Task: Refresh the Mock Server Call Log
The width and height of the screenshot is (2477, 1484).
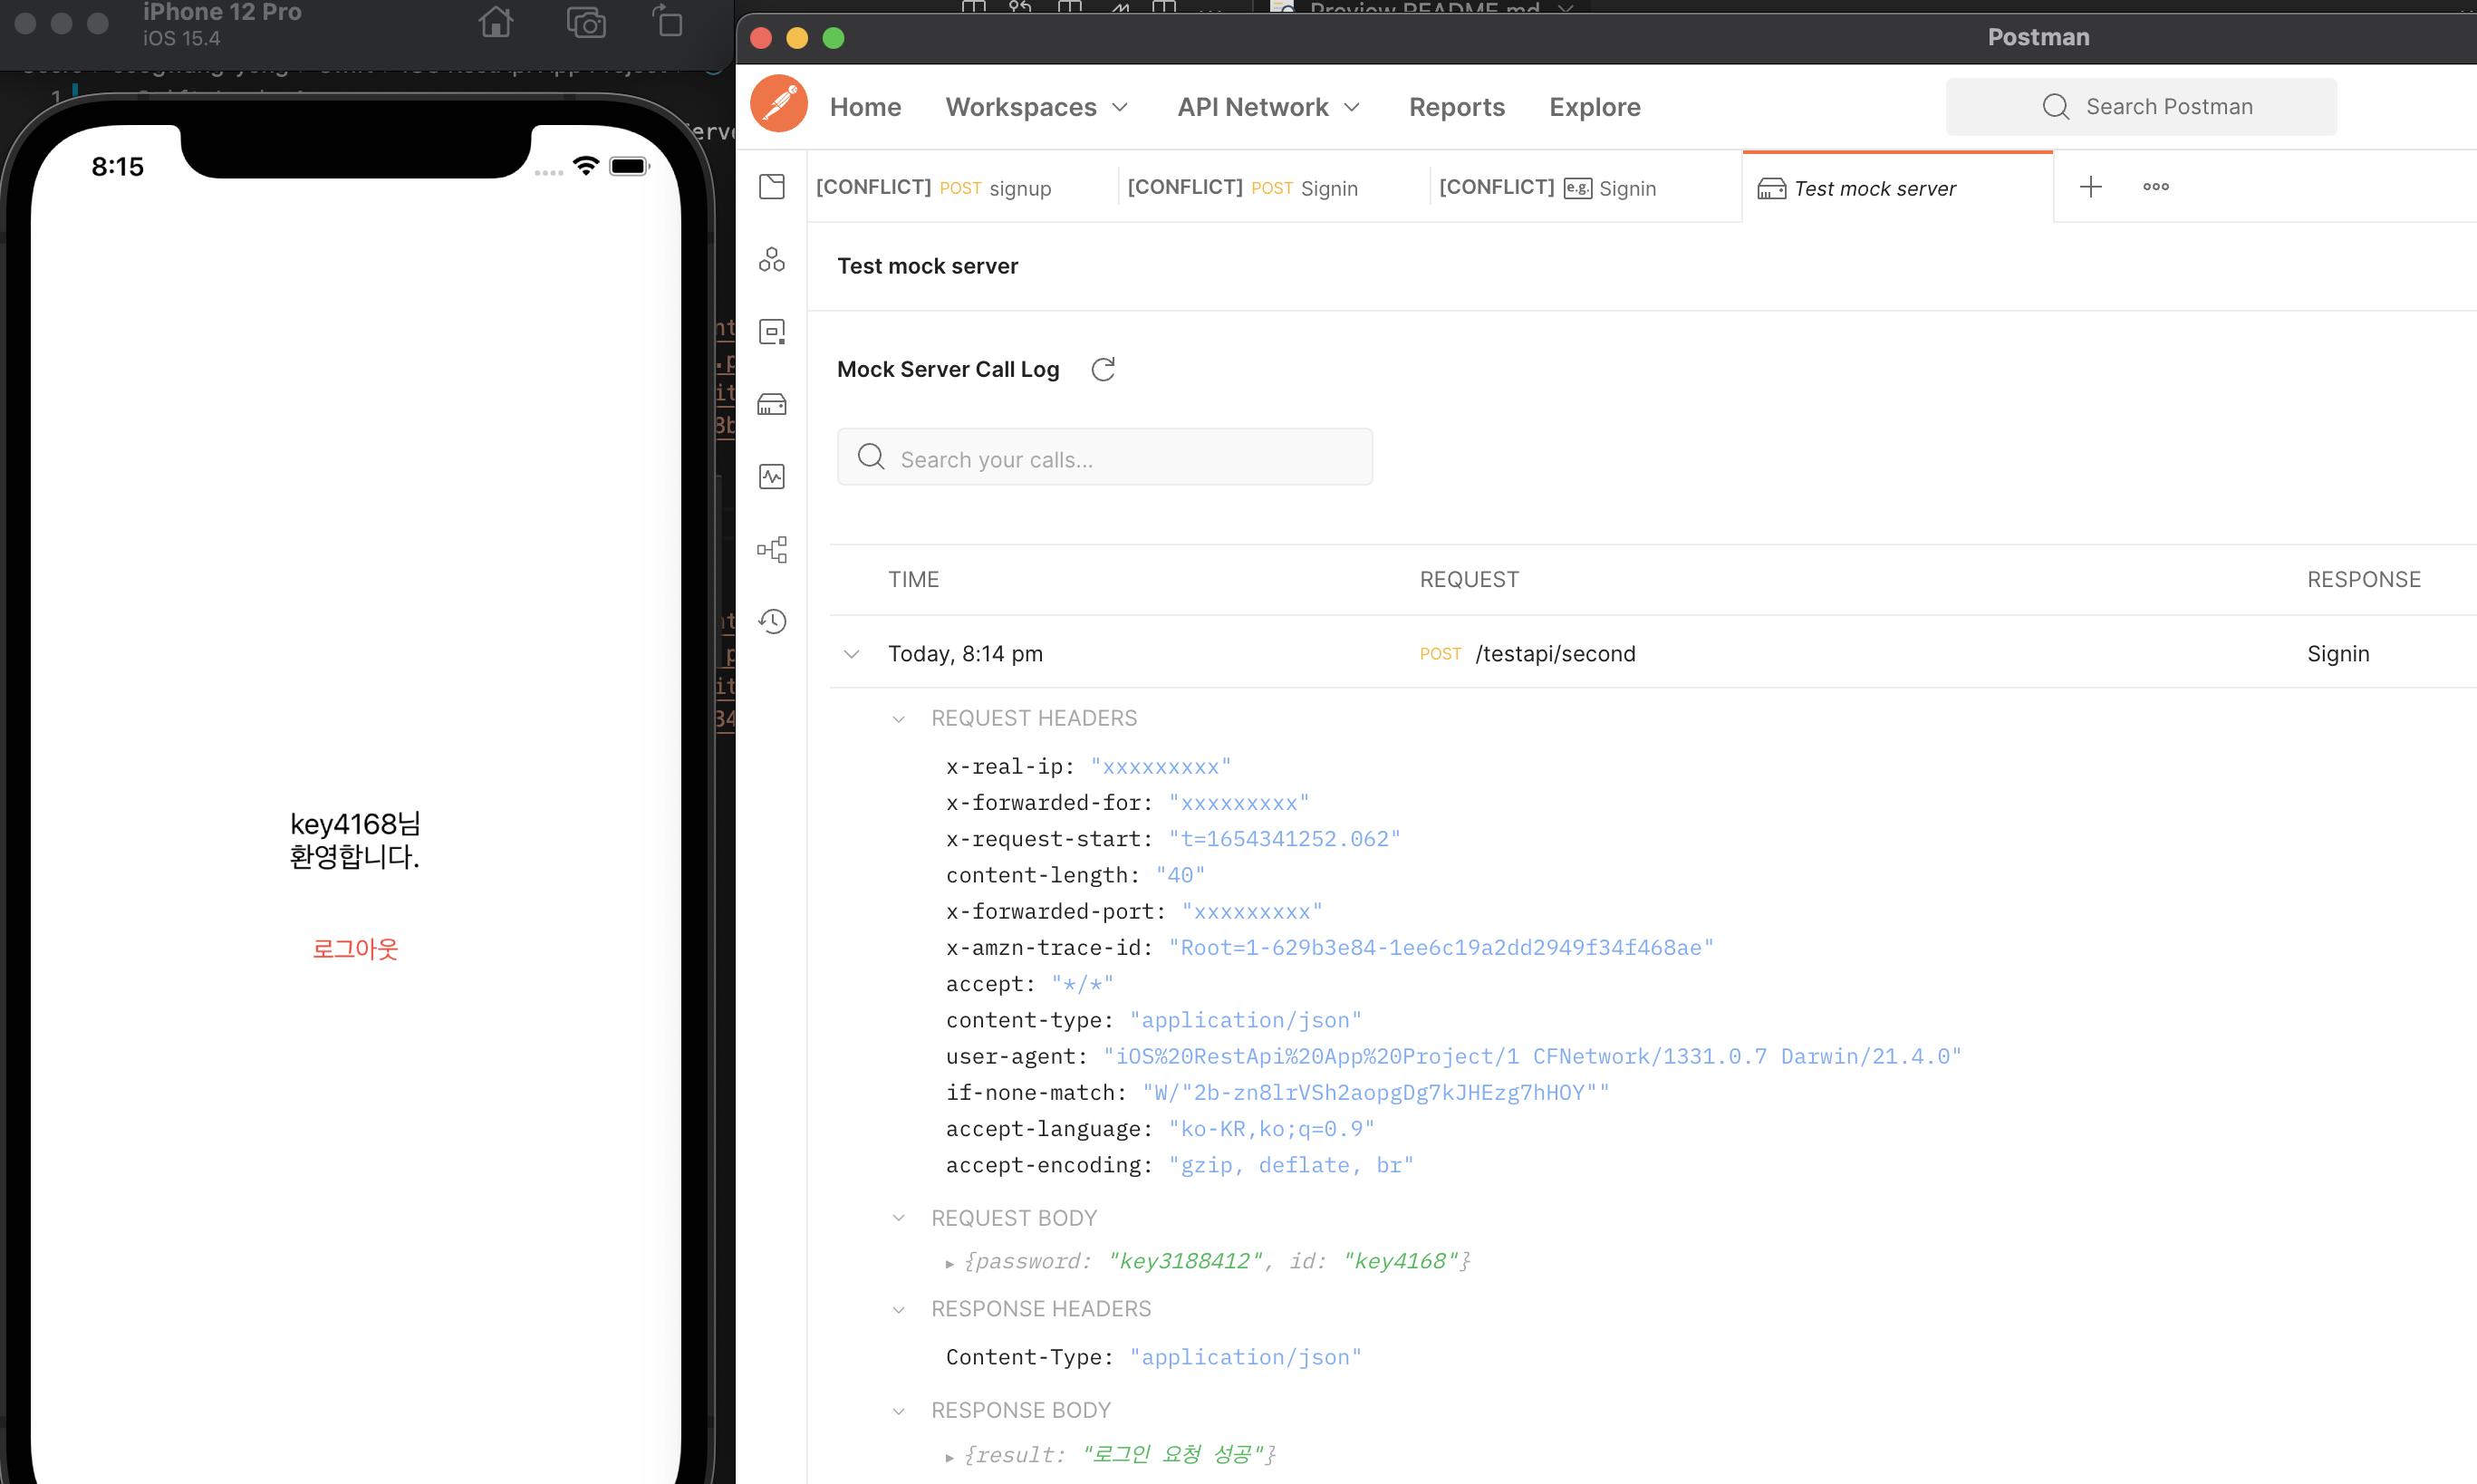Action: 1104,369
